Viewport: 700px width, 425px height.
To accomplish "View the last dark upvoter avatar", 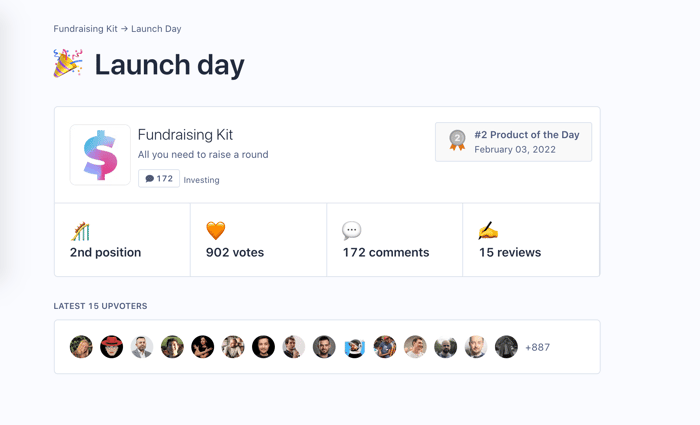I will 506,347.
